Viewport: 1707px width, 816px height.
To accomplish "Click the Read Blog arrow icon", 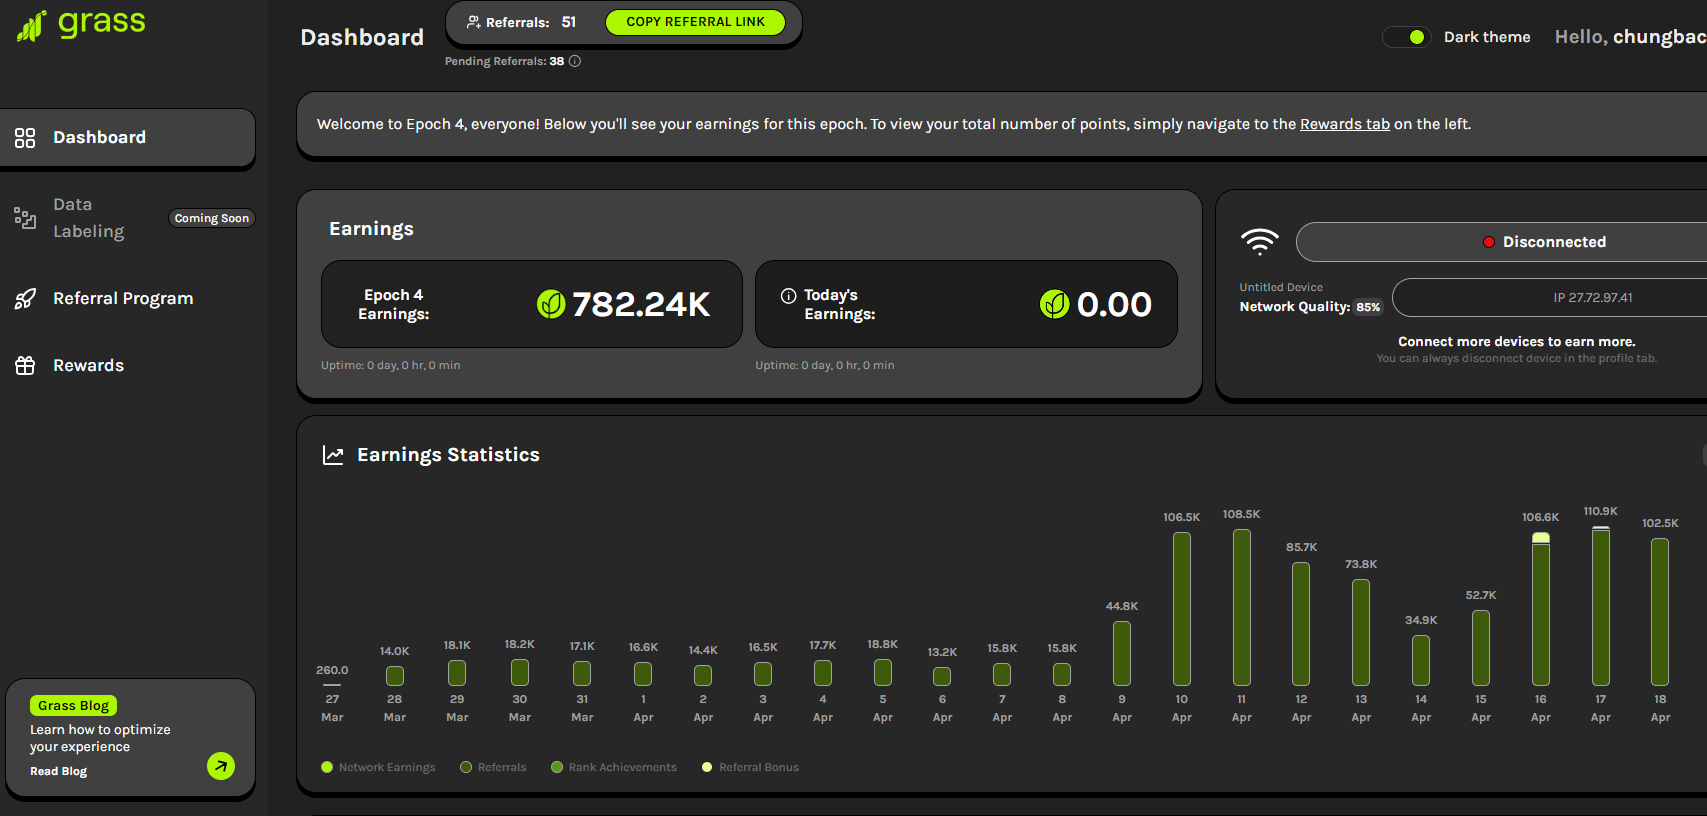I will (221, 766).
